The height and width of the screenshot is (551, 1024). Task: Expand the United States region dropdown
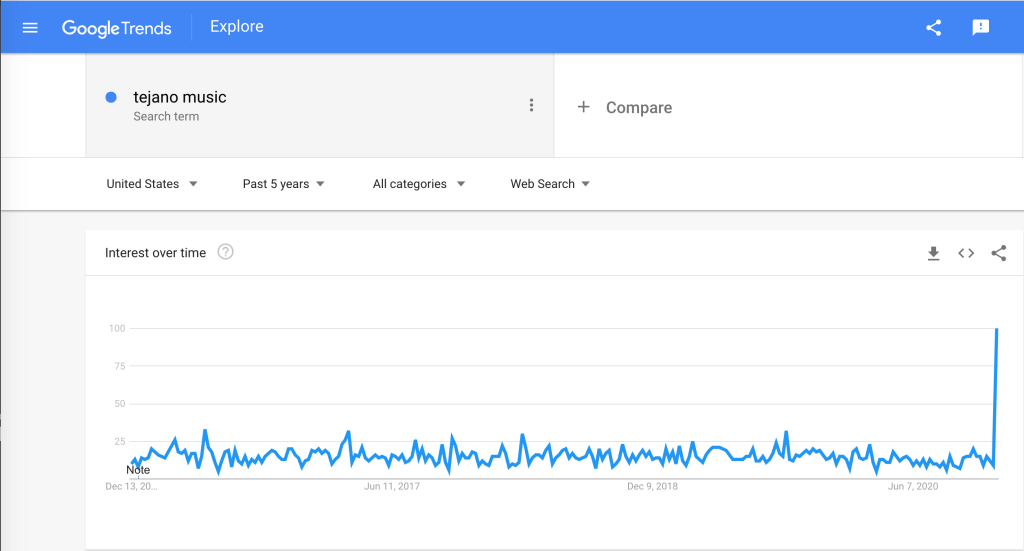tap(152, 184)
